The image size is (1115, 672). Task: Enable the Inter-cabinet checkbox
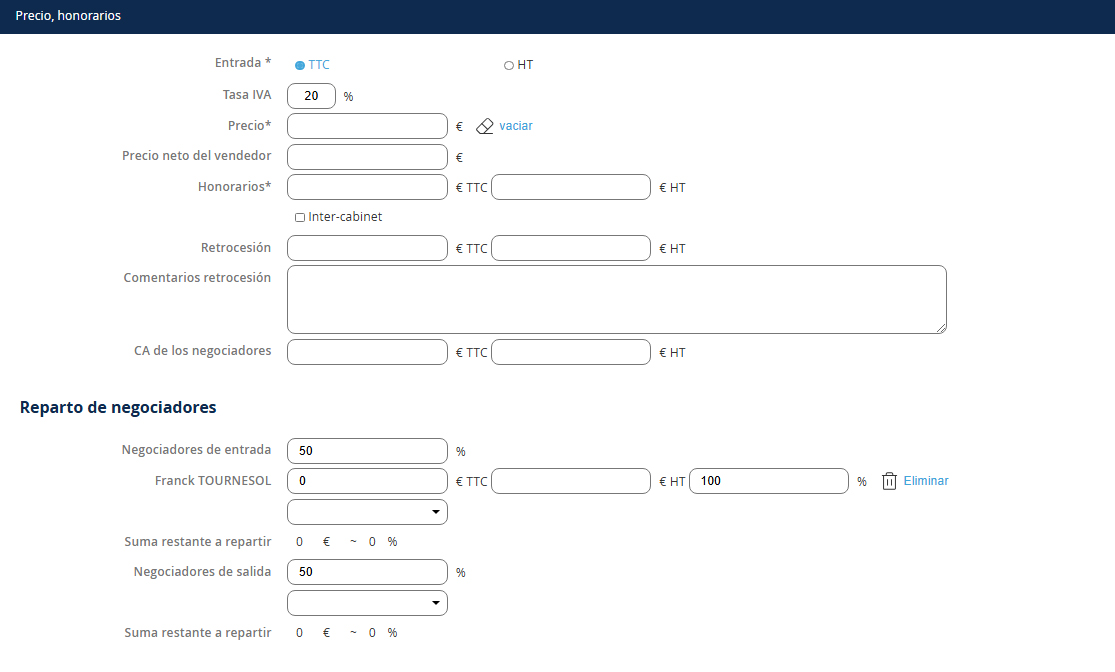[x=300, y=217]
